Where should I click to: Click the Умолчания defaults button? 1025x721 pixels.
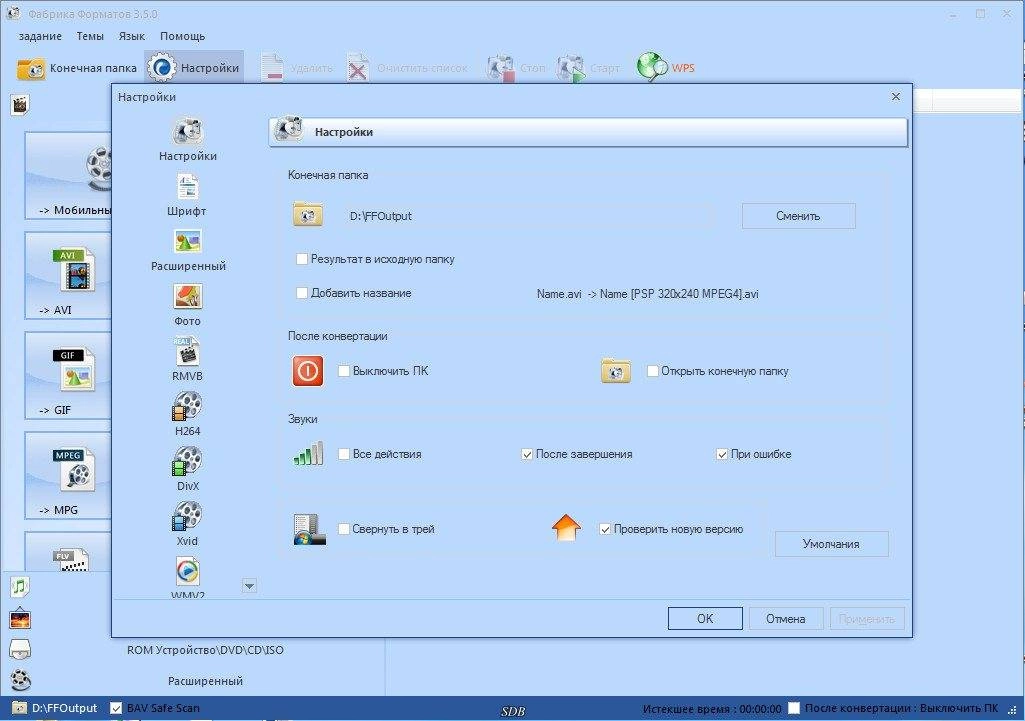point(832,544)
